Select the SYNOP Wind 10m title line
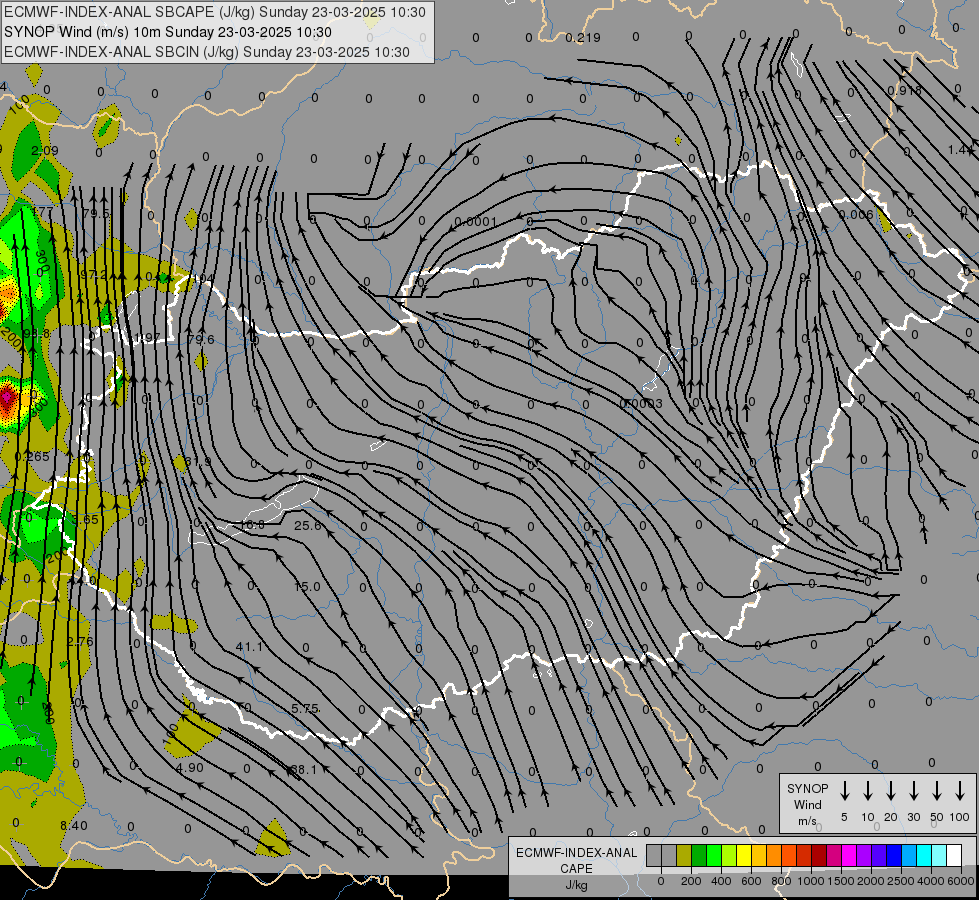 coord(168,32)
